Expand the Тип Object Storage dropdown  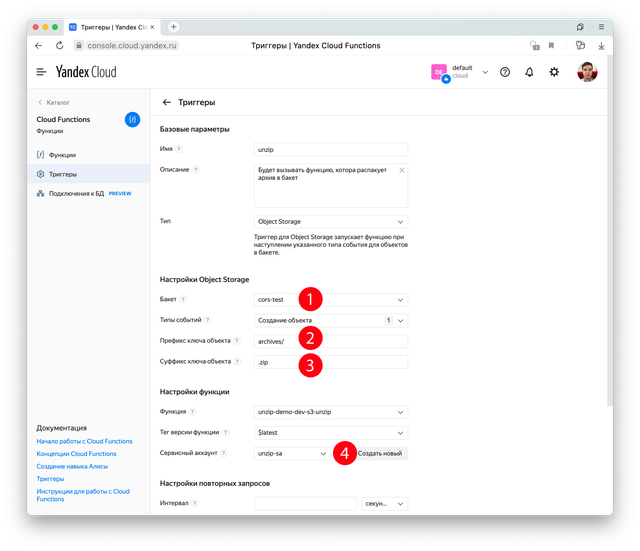pyautogui.click(x=331, y=221)
